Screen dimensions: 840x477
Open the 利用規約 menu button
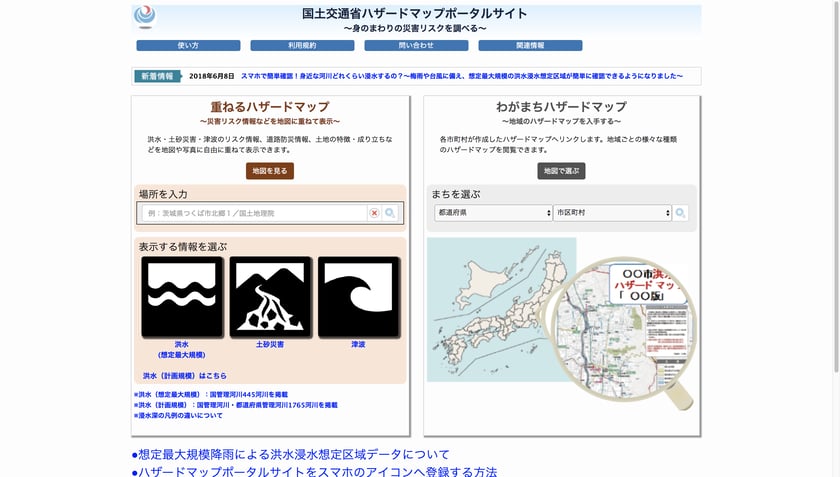coord(302,46)
